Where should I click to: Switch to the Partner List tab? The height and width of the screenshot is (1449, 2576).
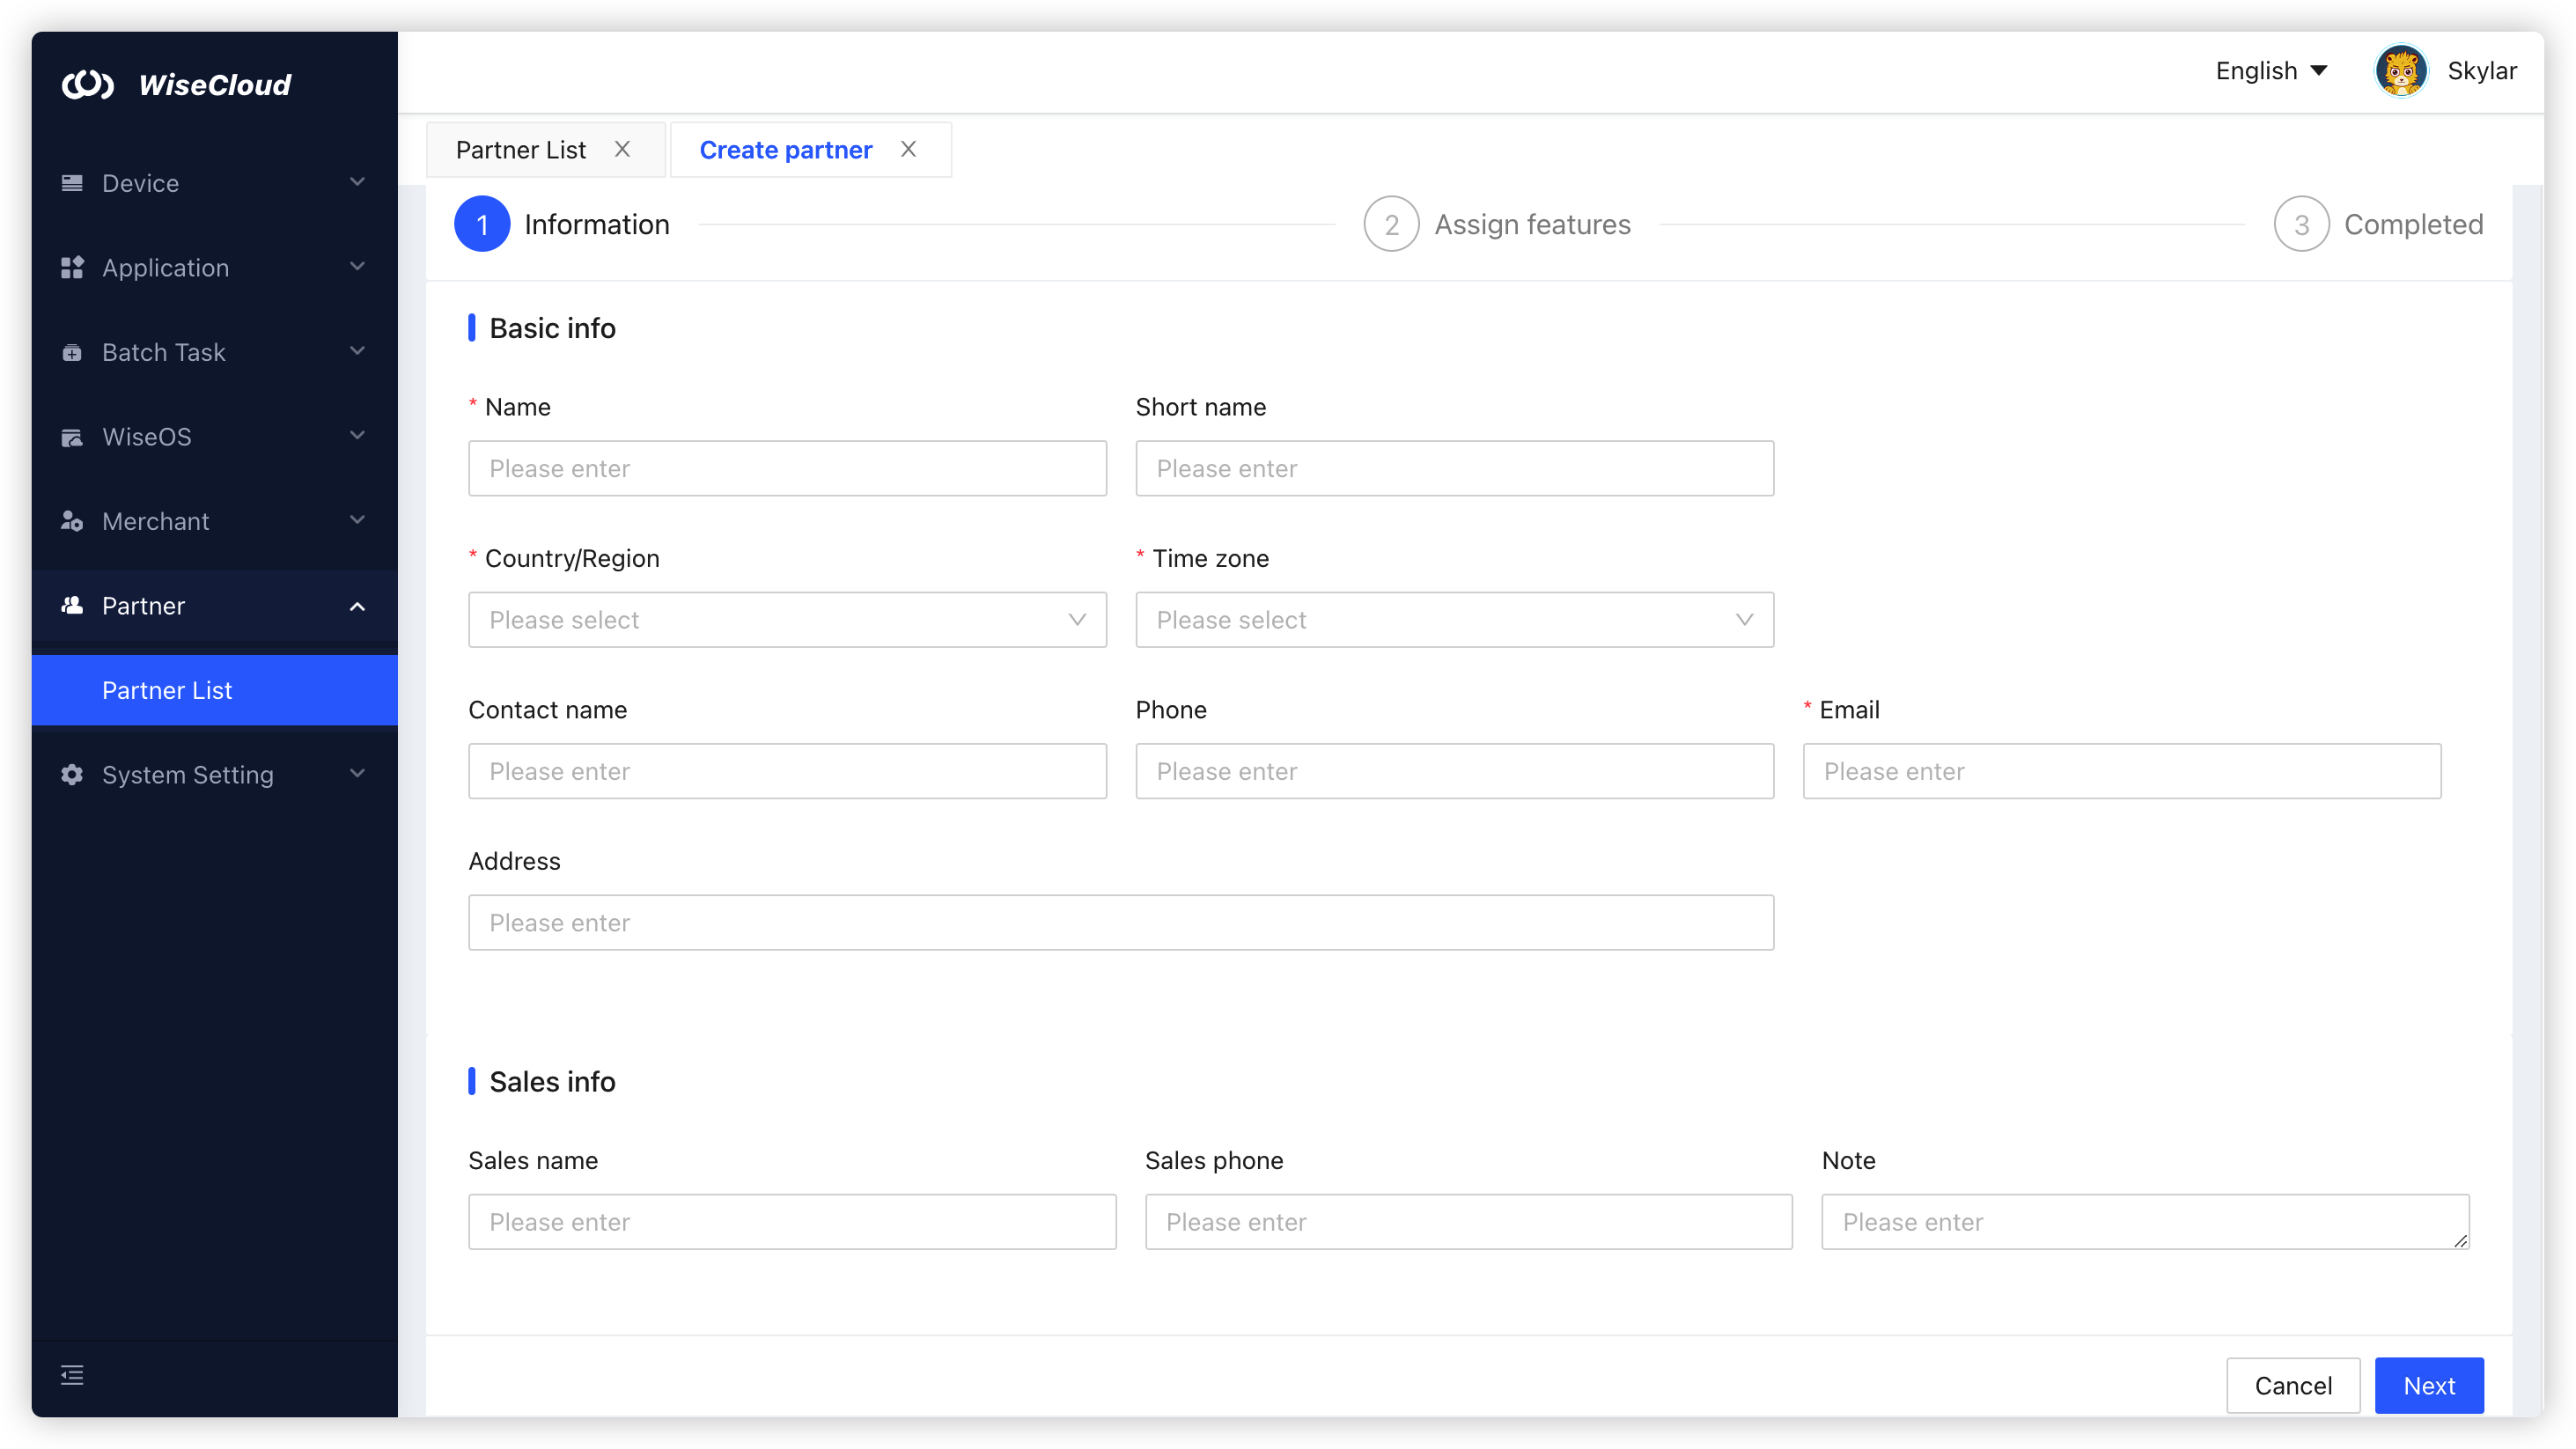[x=521, y=149]
